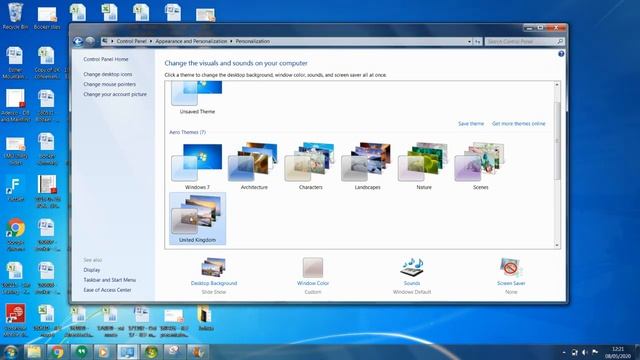Click Change mouse pointers link
This screenshot has width=640, height=360.
click(x=109, y=84)
